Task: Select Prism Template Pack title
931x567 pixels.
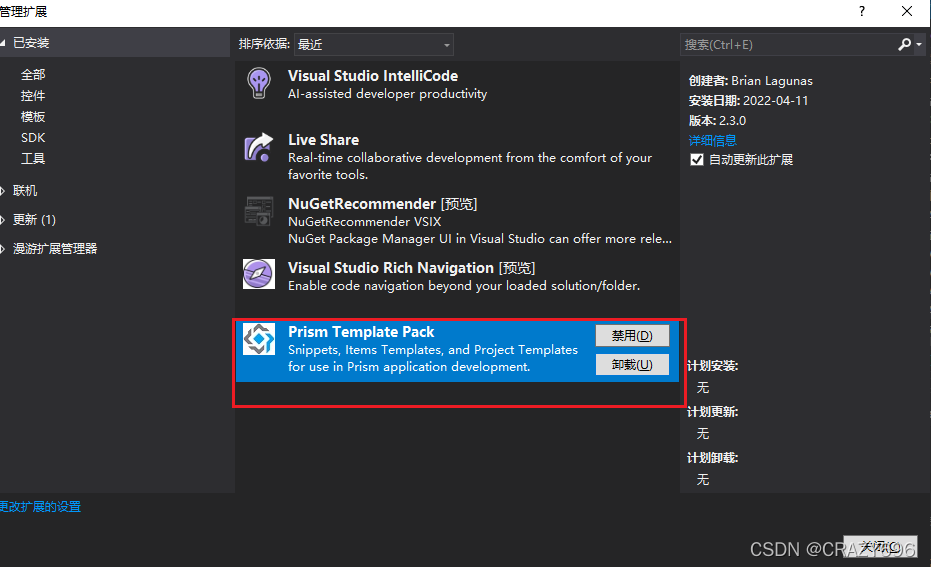Action: [x=361, y=332]
